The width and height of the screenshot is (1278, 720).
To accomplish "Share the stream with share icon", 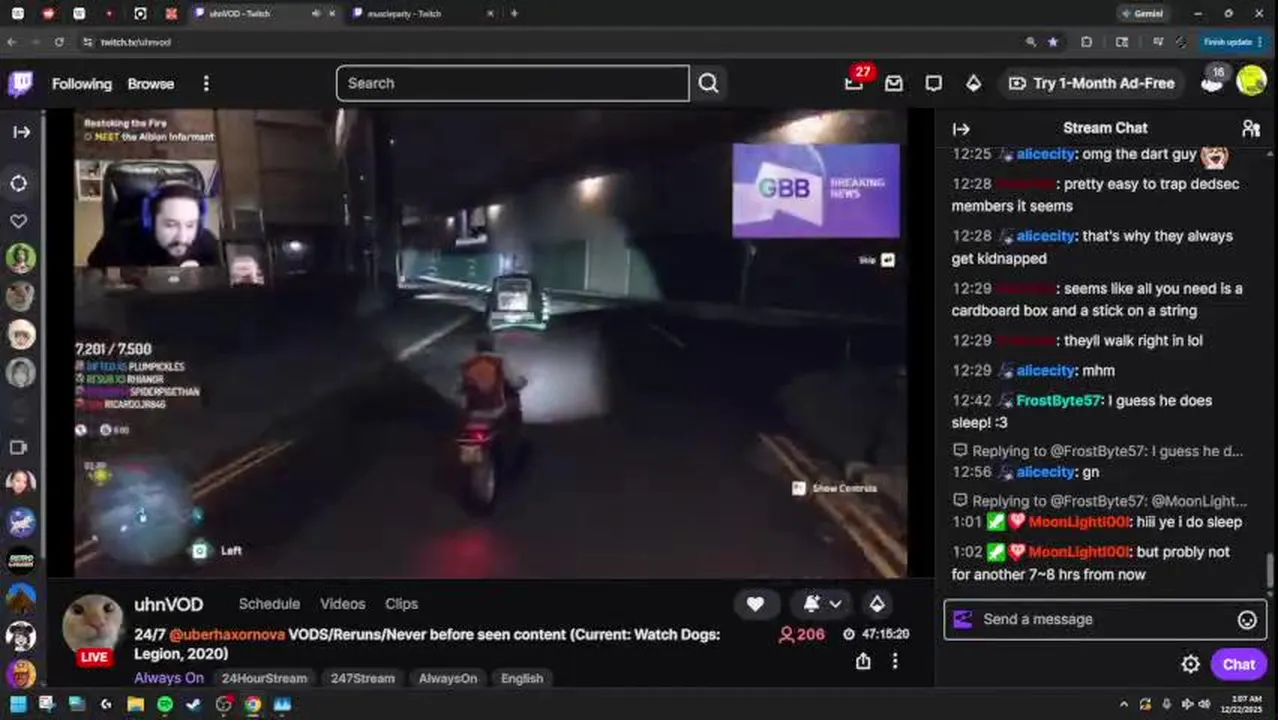I will (x=863, y=661).
